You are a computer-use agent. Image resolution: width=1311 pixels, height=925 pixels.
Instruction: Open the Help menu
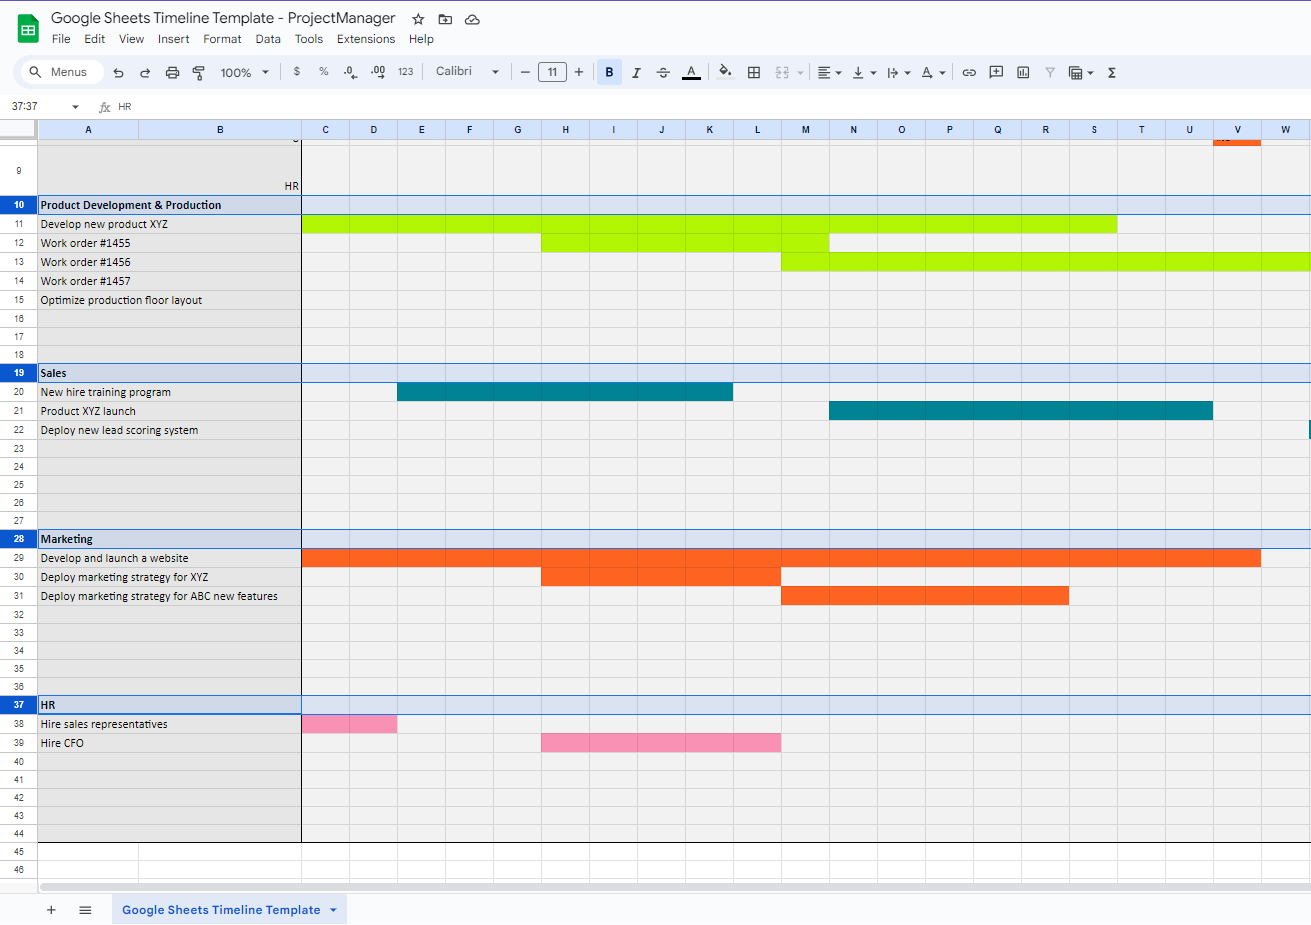(421, 39)
